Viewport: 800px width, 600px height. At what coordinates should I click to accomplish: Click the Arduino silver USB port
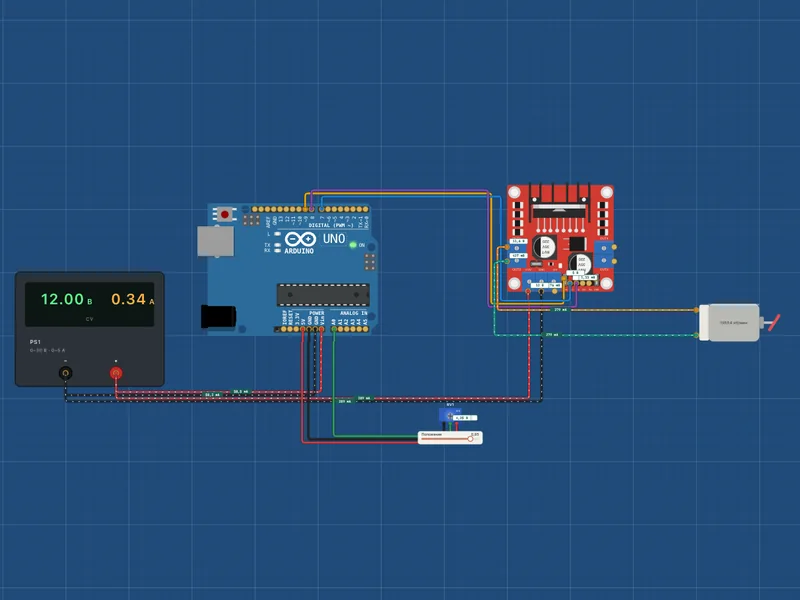215,241
